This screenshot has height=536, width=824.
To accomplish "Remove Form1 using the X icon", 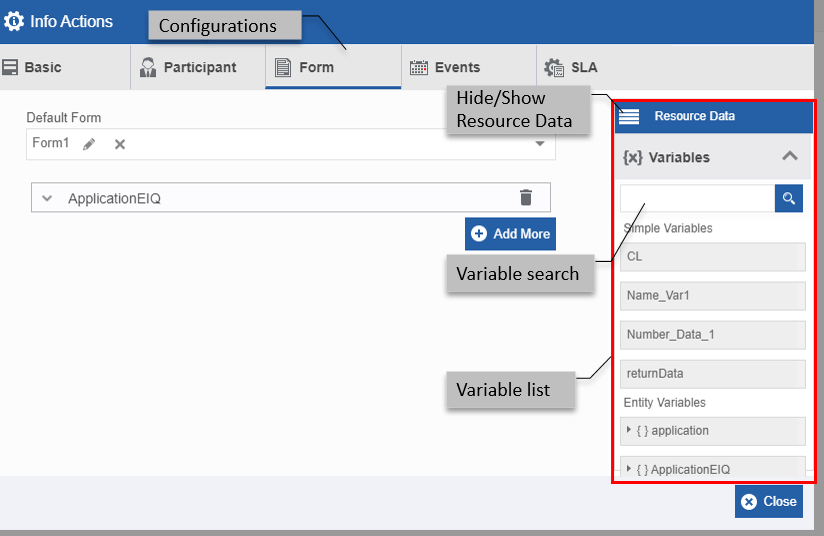I will pos(120,144).
